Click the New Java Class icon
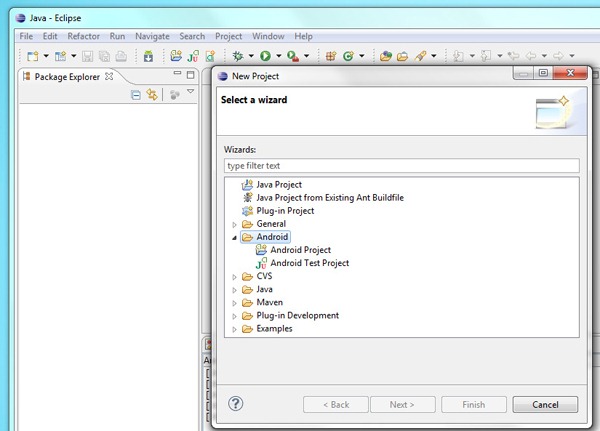Viewport: 600px width, 431px height. (x=348, y=56)
